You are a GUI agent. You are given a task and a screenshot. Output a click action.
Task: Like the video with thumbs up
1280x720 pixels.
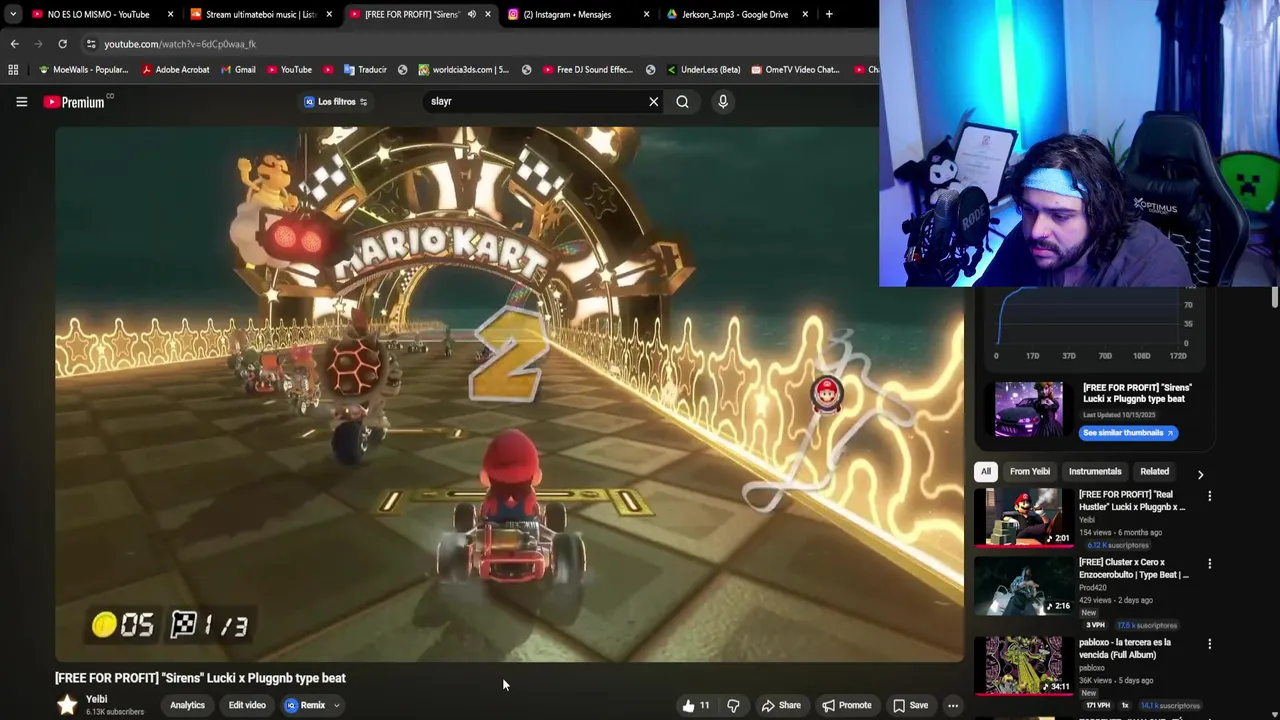pos(696,705)
